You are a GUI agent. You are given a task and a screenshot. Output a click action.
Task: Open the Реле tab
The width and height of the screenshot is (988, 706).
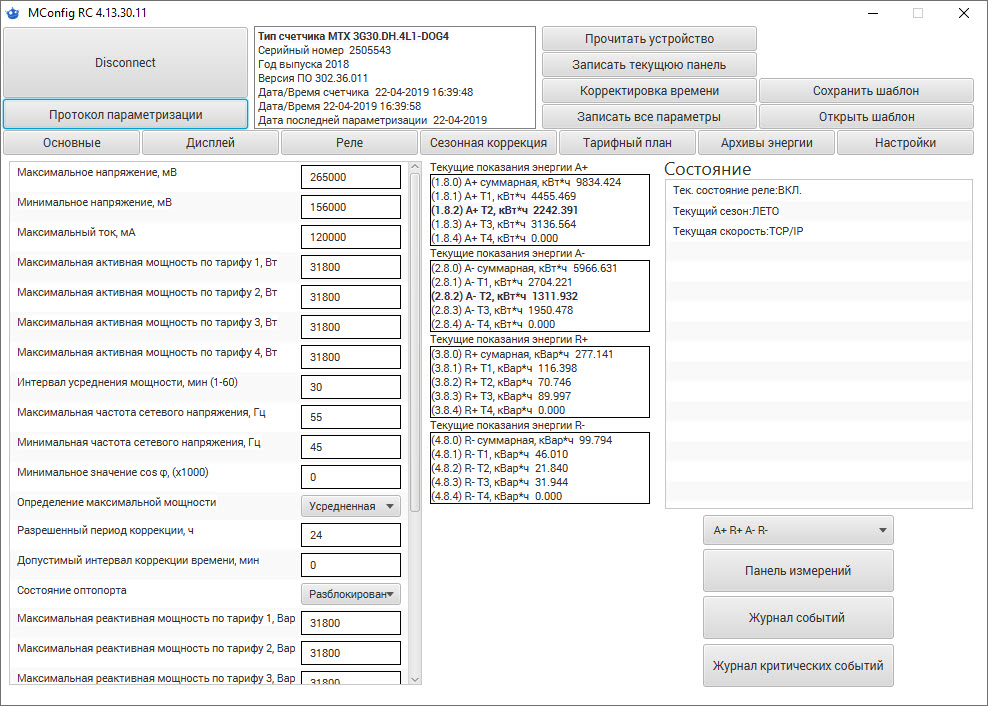pos(350,143)
